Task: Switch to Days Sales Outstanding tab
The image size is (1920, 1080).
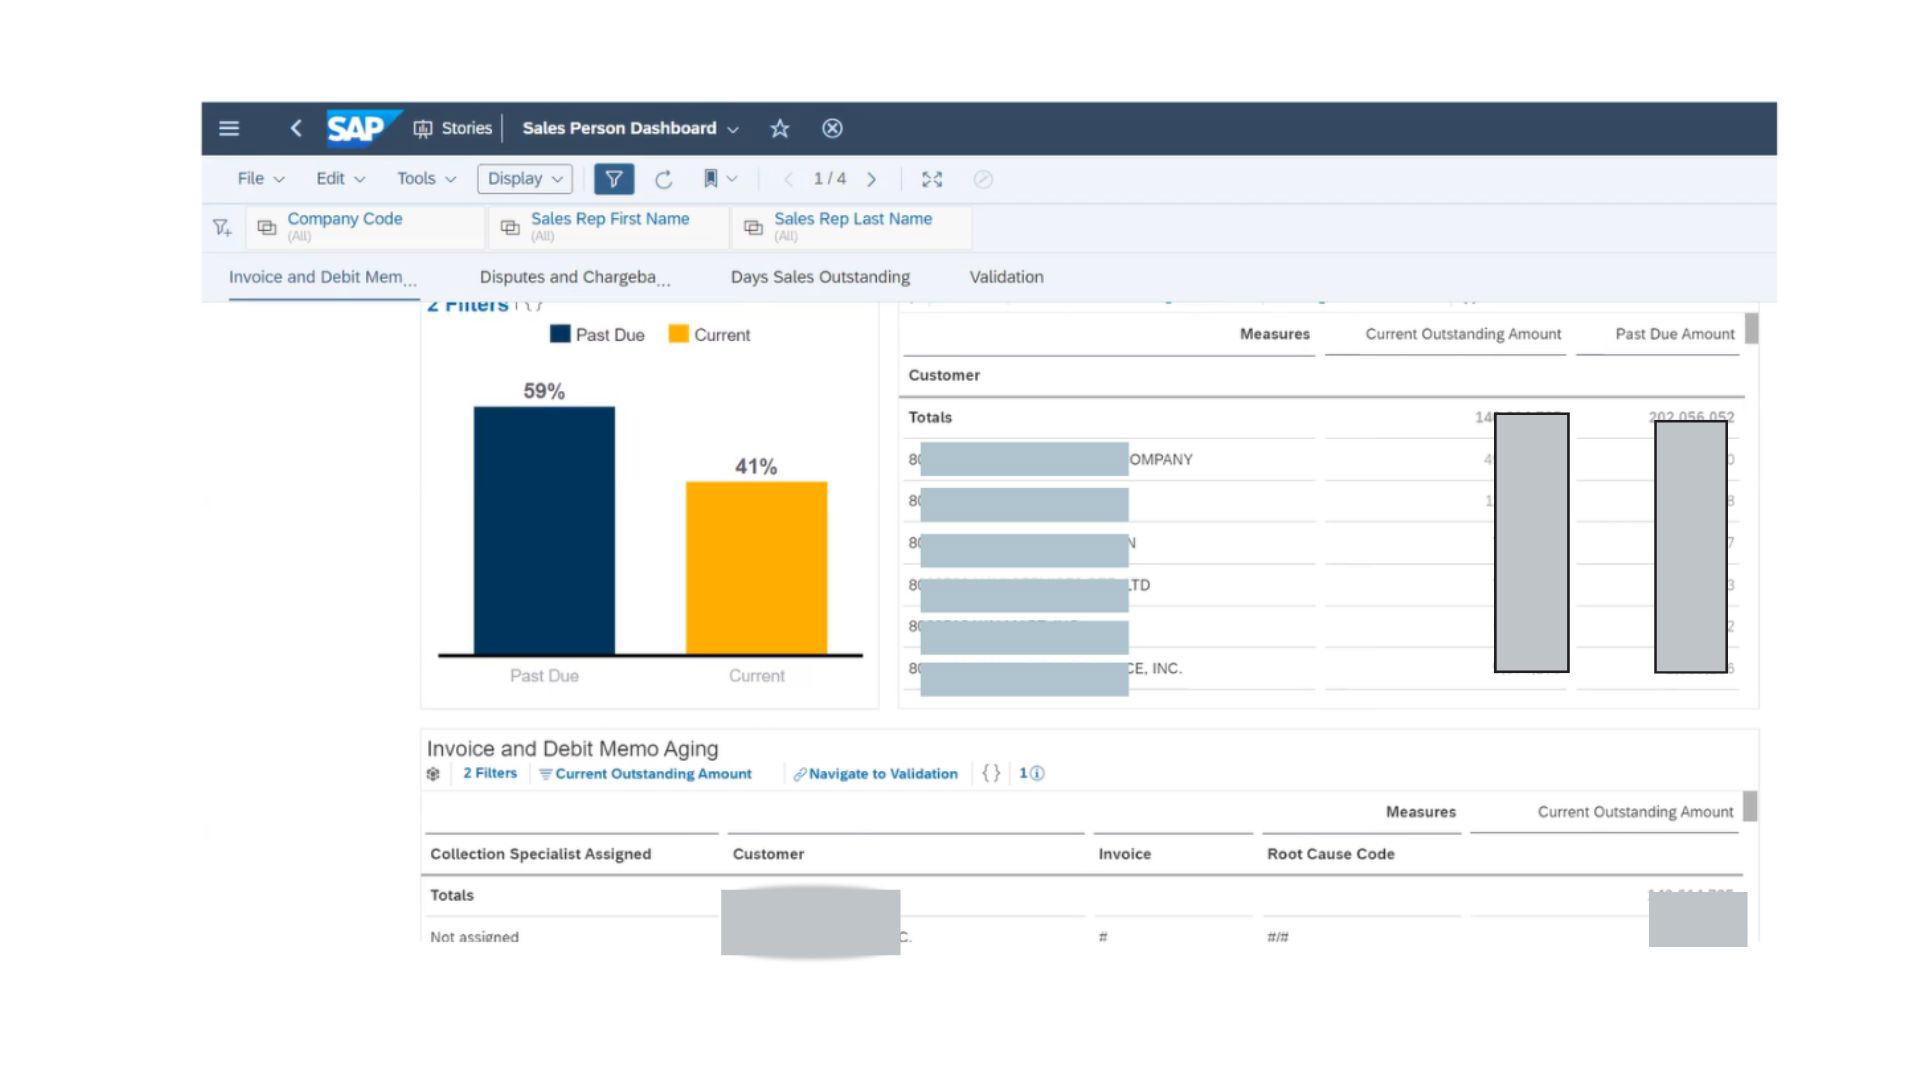Action: 820,277
